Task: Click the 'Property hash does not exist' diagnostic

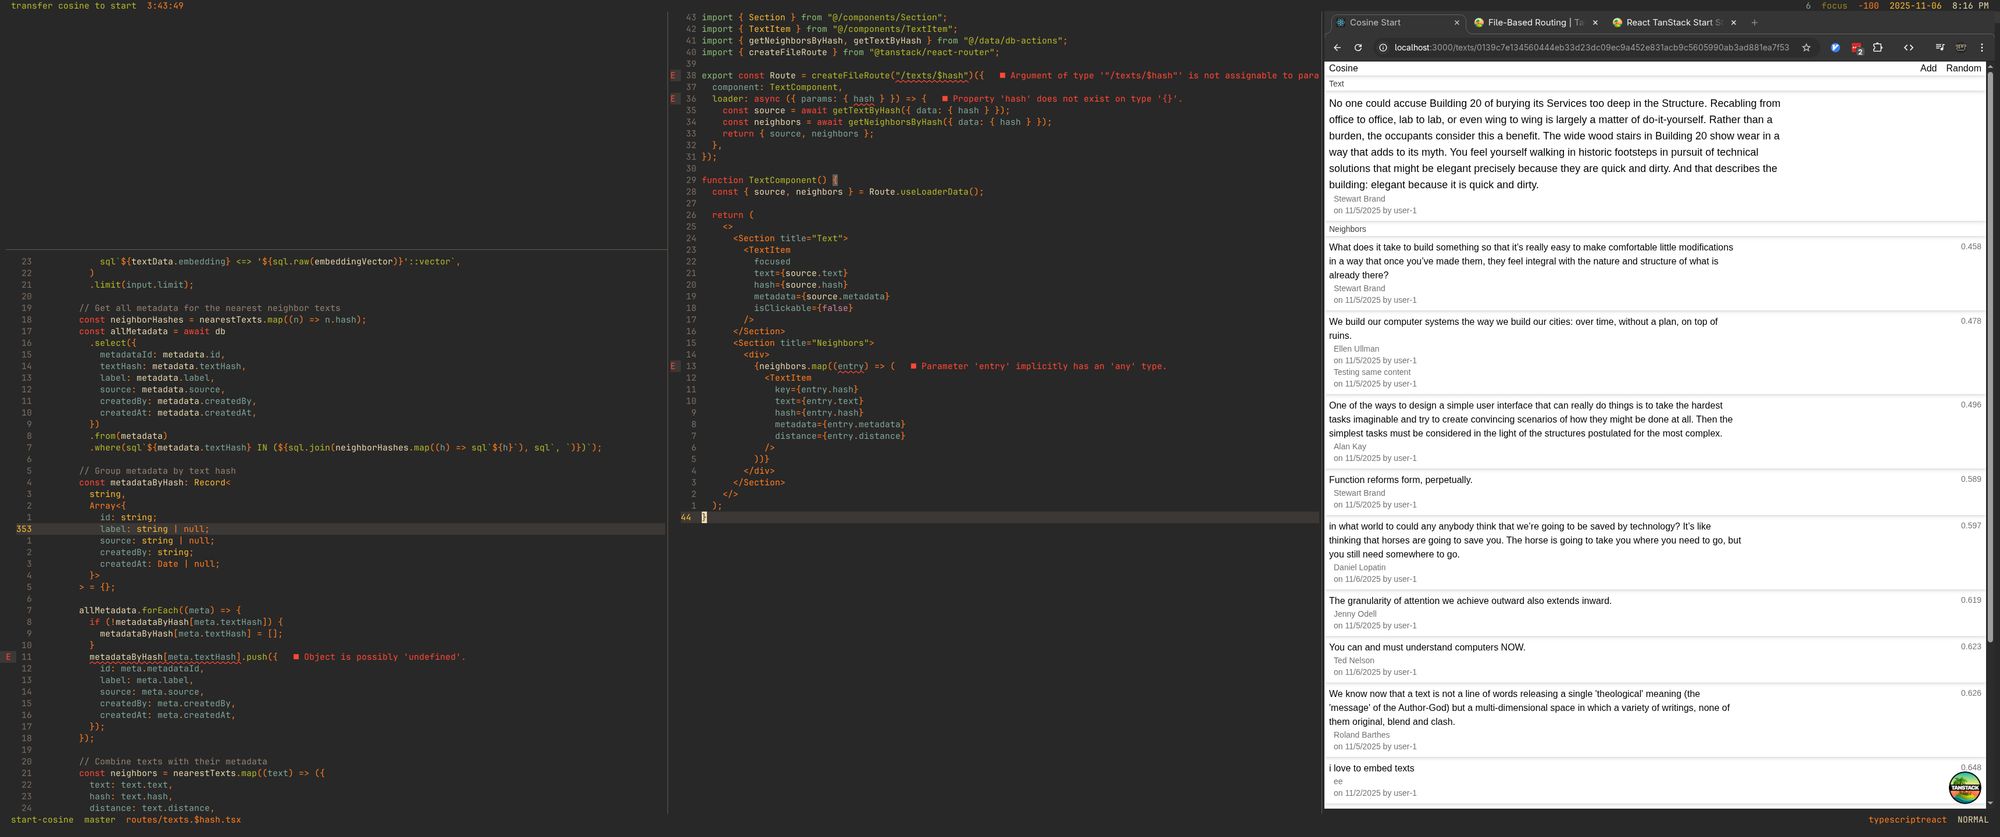Action: pos(1067,98)
